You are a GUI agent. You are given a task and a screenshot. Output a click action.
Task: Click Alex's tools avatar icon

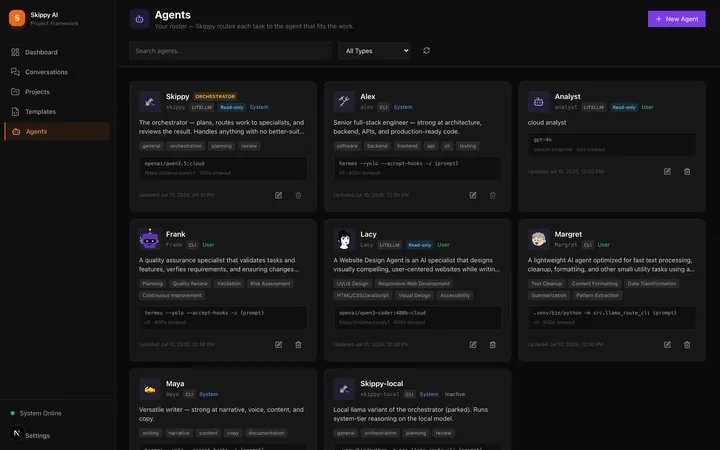pyautogui.click(x=344, y=101)
